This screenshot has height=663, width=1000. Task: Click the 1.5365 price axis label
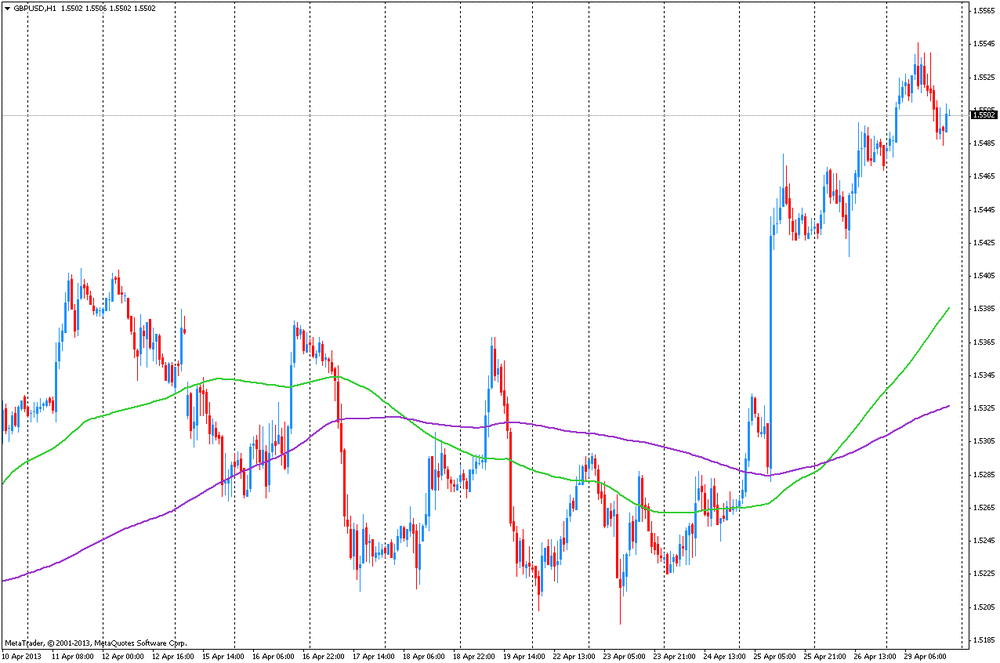click(985, 342)
